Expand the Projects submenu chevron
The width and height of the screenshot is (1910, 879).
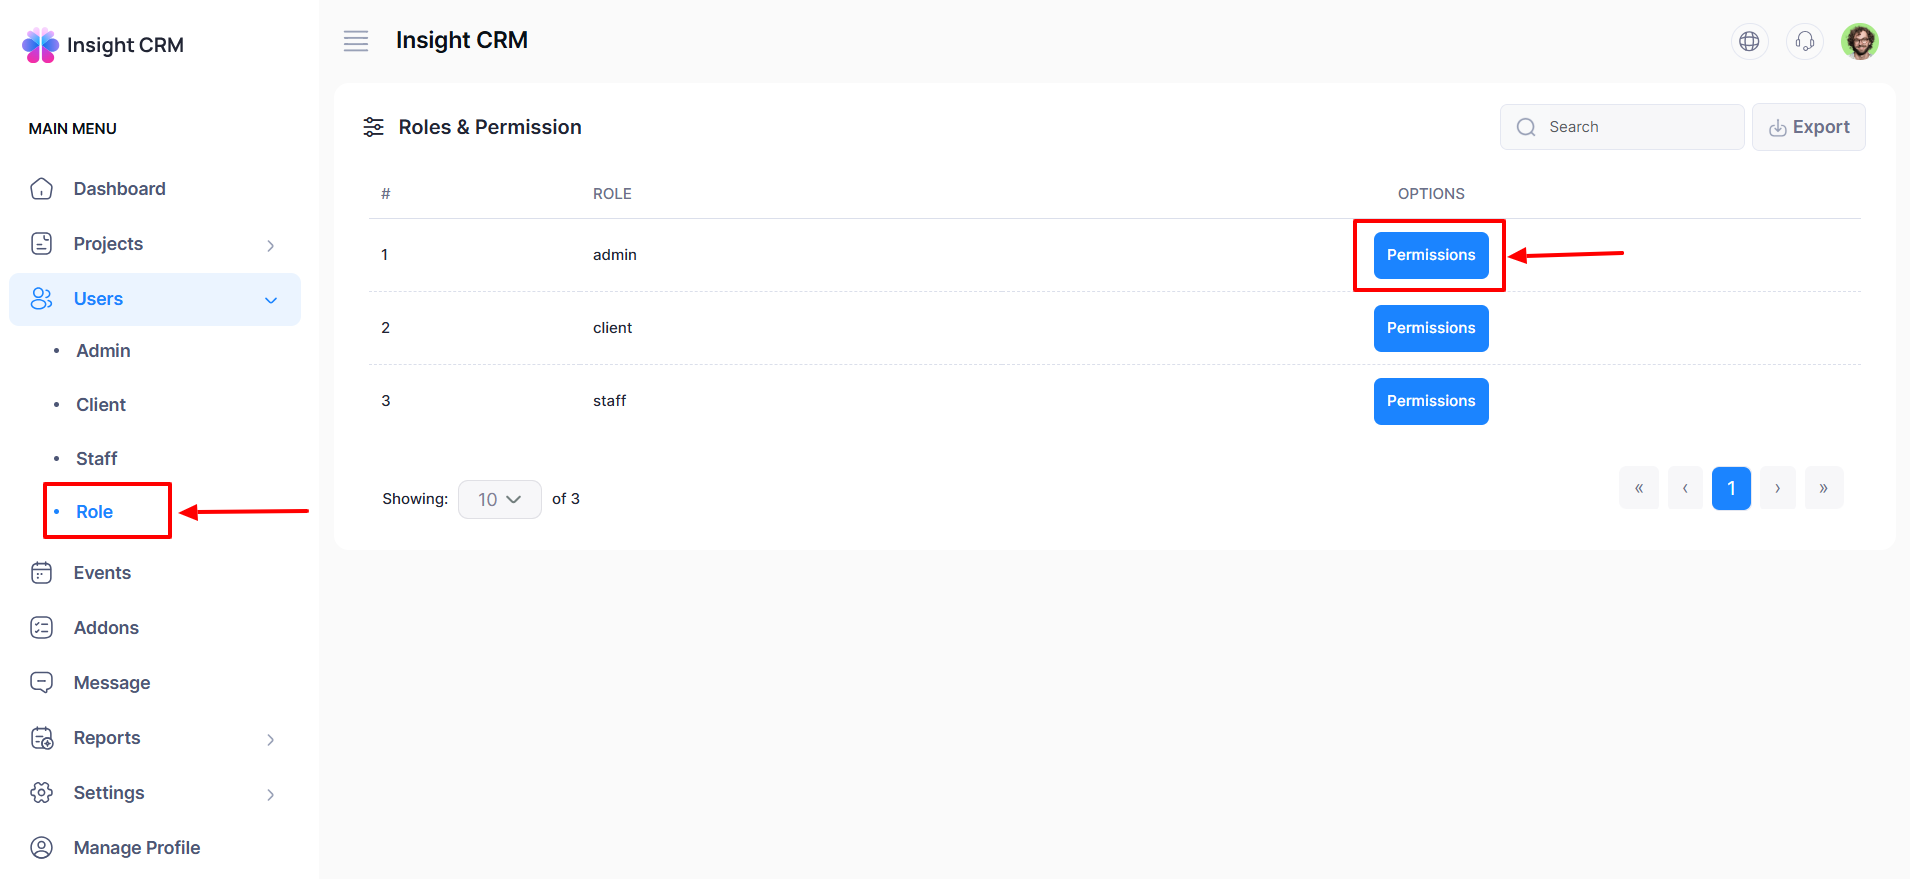270,245
